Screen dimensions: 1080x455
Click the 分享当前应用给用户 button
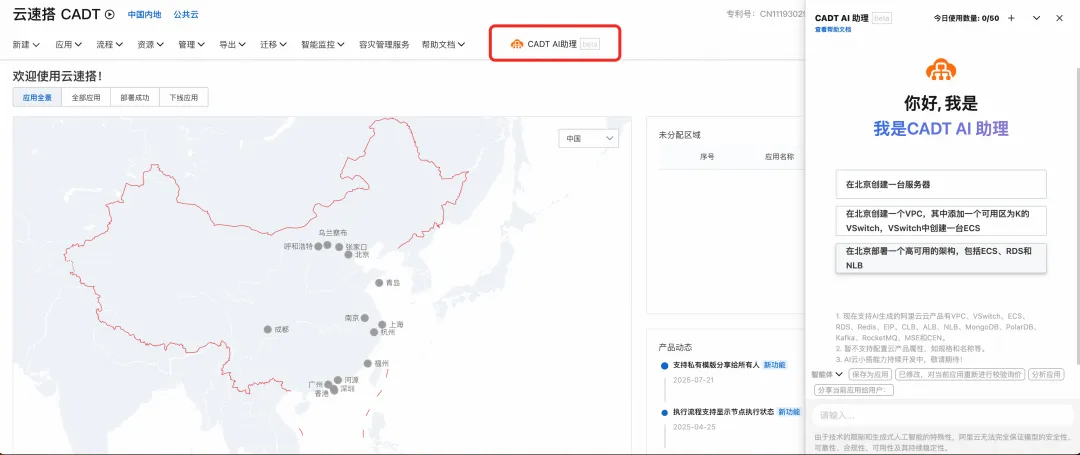[854, 390]
